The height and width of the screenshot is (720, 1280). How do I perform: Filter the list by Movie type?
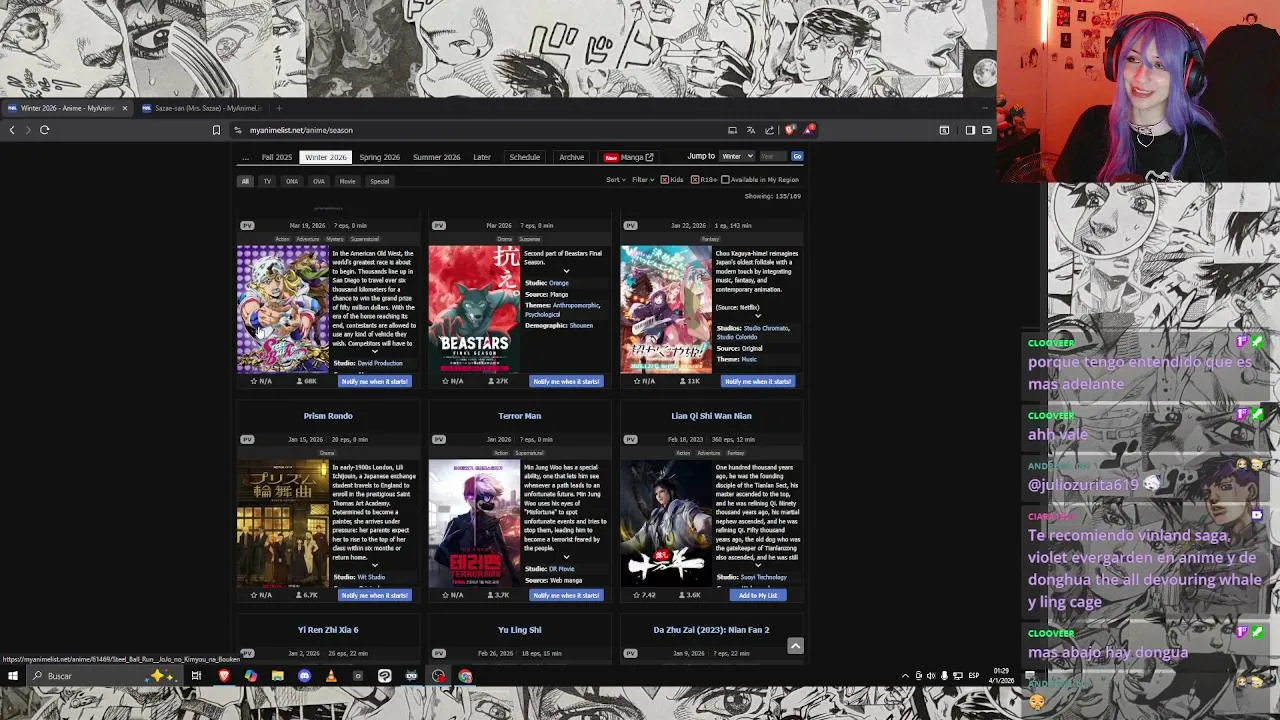[347, 181]
